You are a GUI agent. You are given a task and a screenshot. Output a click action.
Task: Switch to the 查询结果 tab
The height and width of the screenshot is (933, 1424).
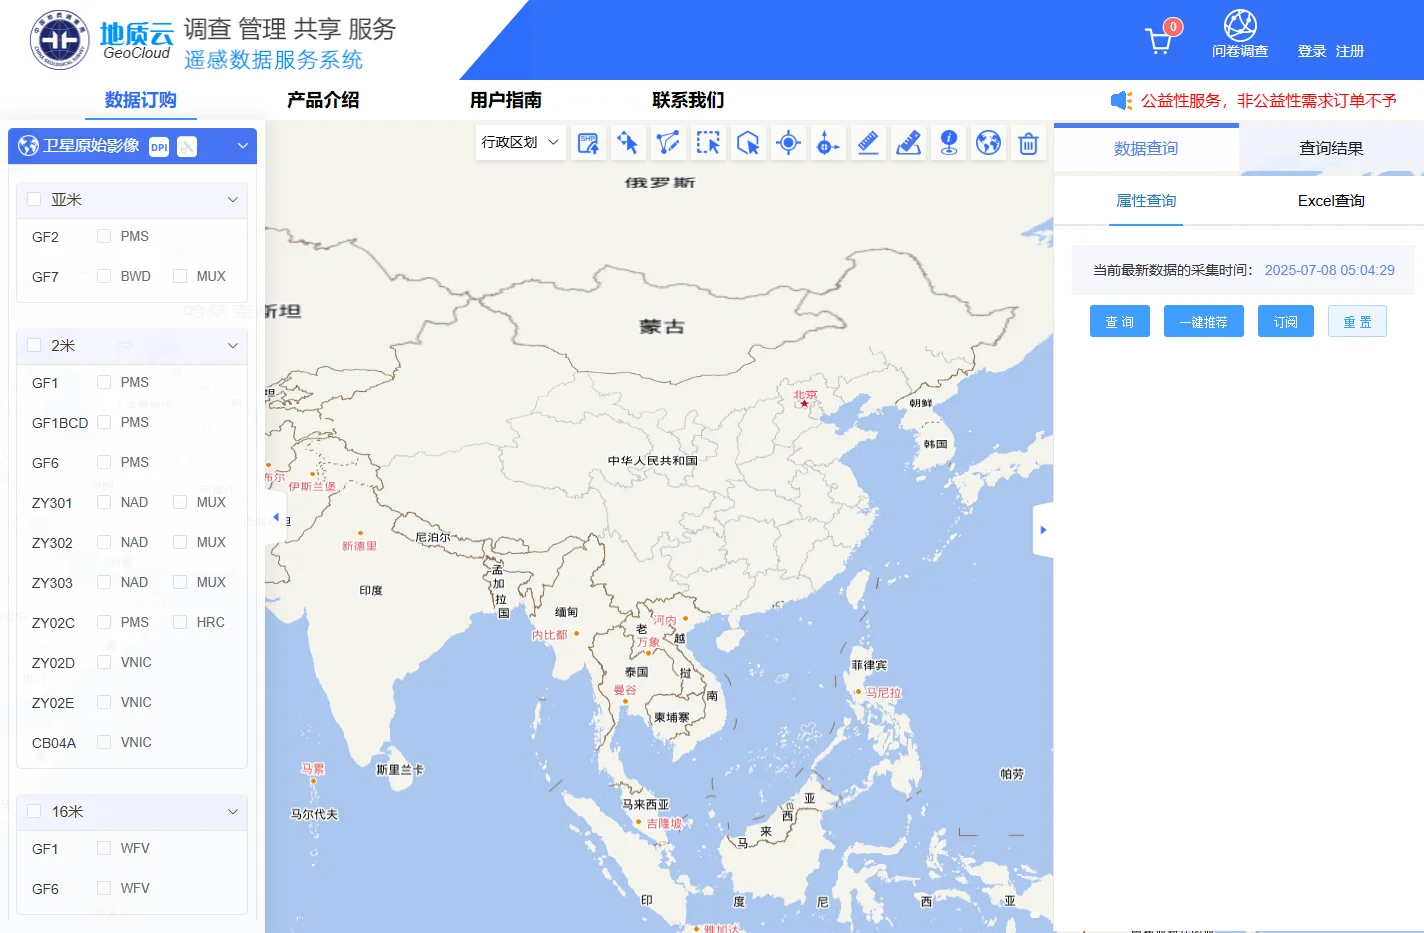tap(1331, 148)
